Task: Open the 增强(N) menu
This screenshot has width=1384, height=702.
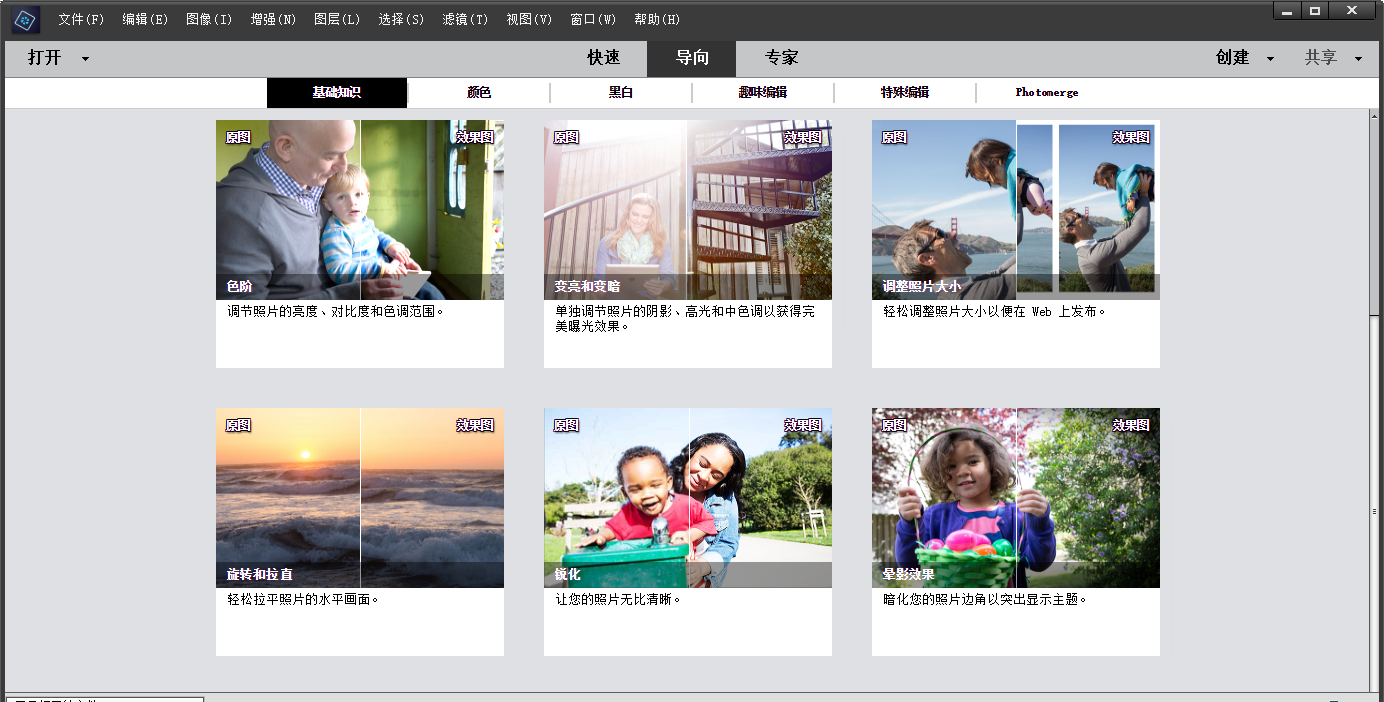Action: coord(273,20)
